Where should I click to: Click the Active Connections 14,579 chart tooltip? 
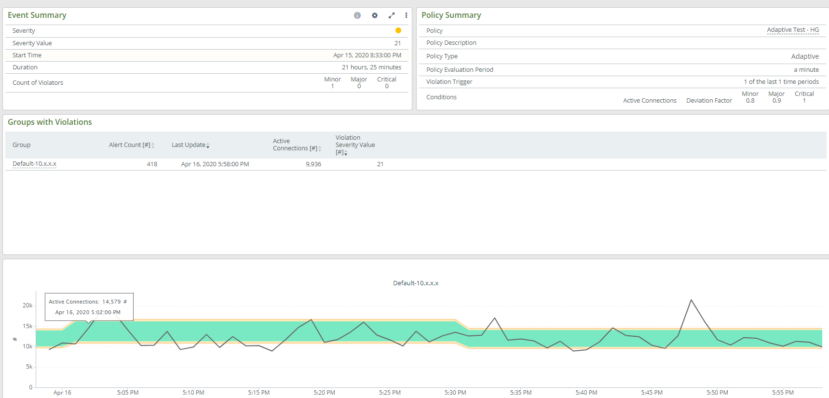point(89,307)
